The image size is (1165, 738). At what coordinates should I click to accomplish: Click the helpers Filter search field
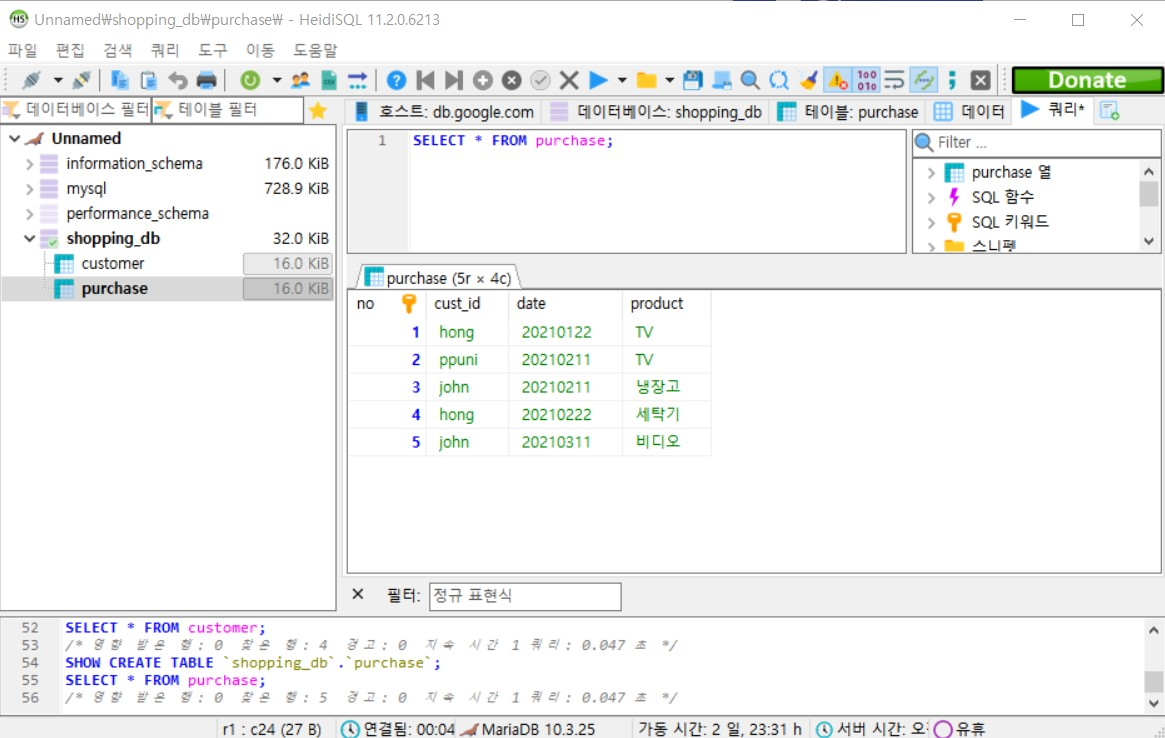click(1036, 142)
